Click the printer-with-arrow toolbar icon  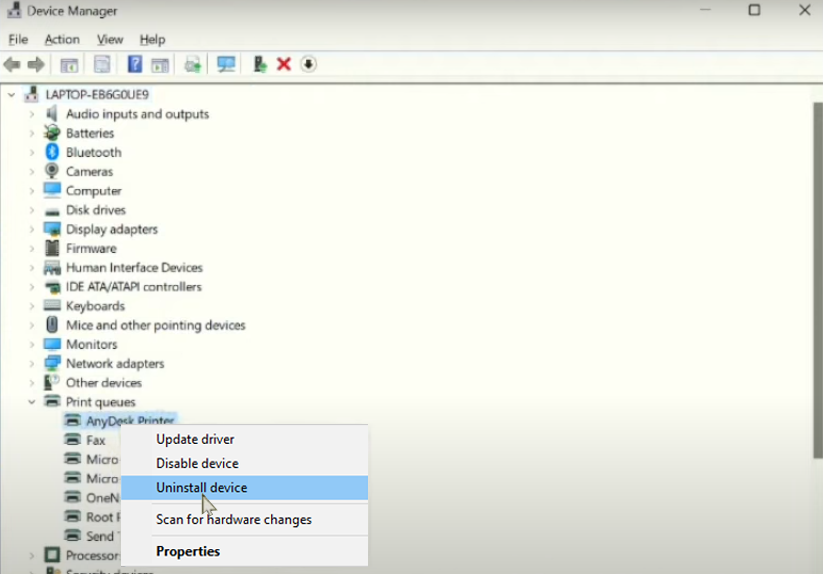pos(193,65)
